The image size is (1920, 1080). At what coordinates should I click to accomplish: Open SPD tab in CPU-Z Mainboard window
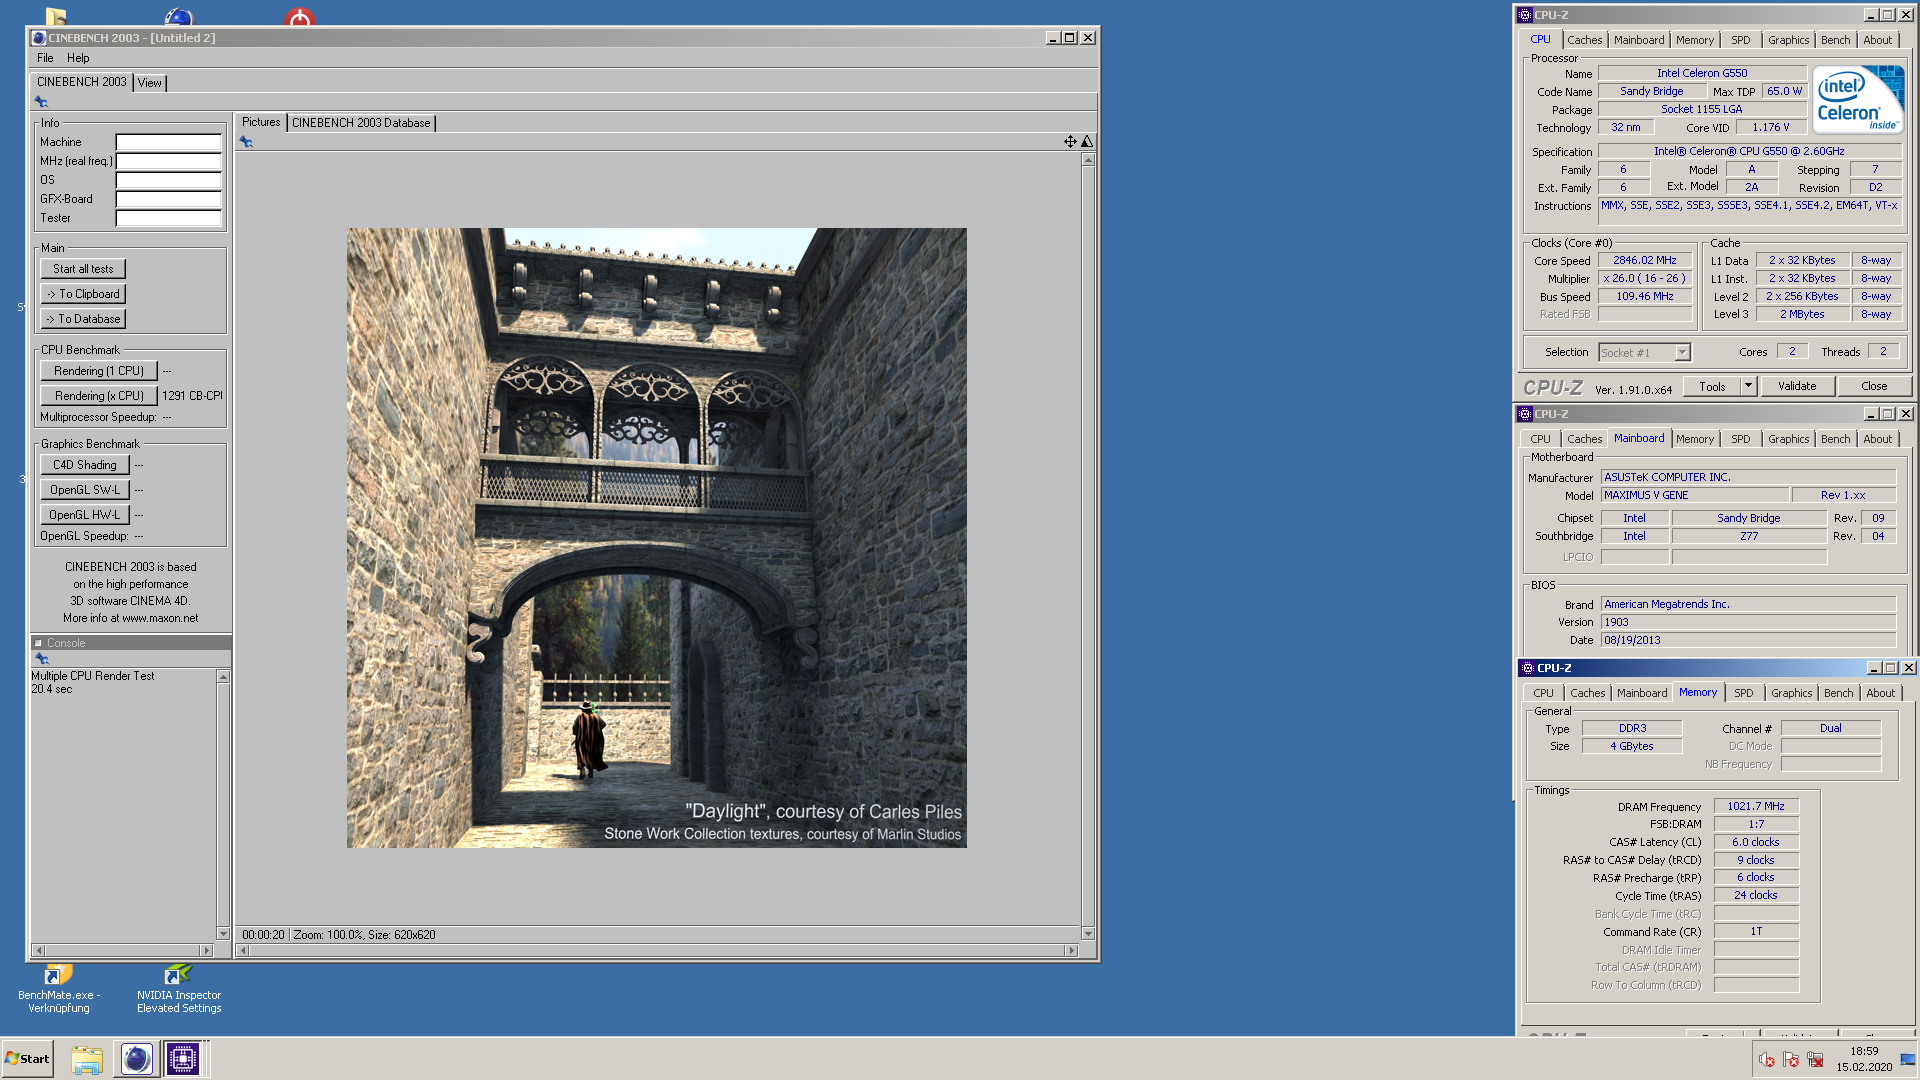pyautogui.click(x=1741, y=439)
